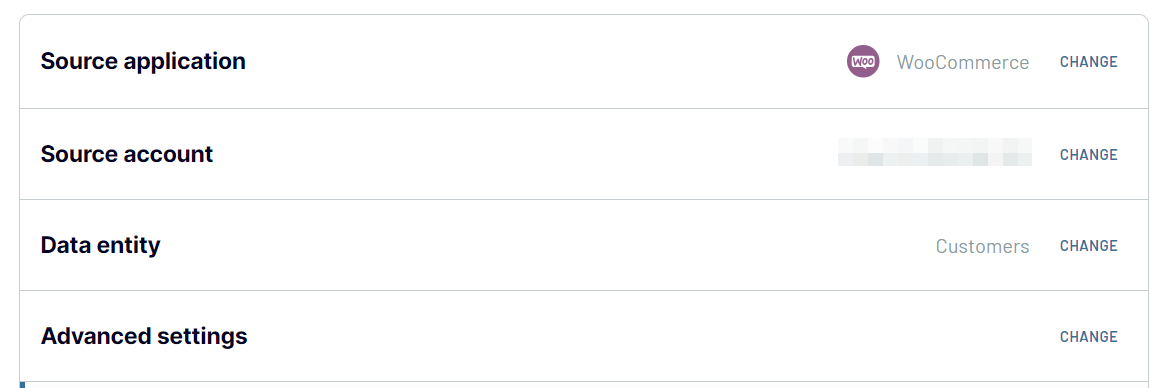Click the divider between Source application and Source account
This screenshot has width=1160, height=388.
click(584, 108)
